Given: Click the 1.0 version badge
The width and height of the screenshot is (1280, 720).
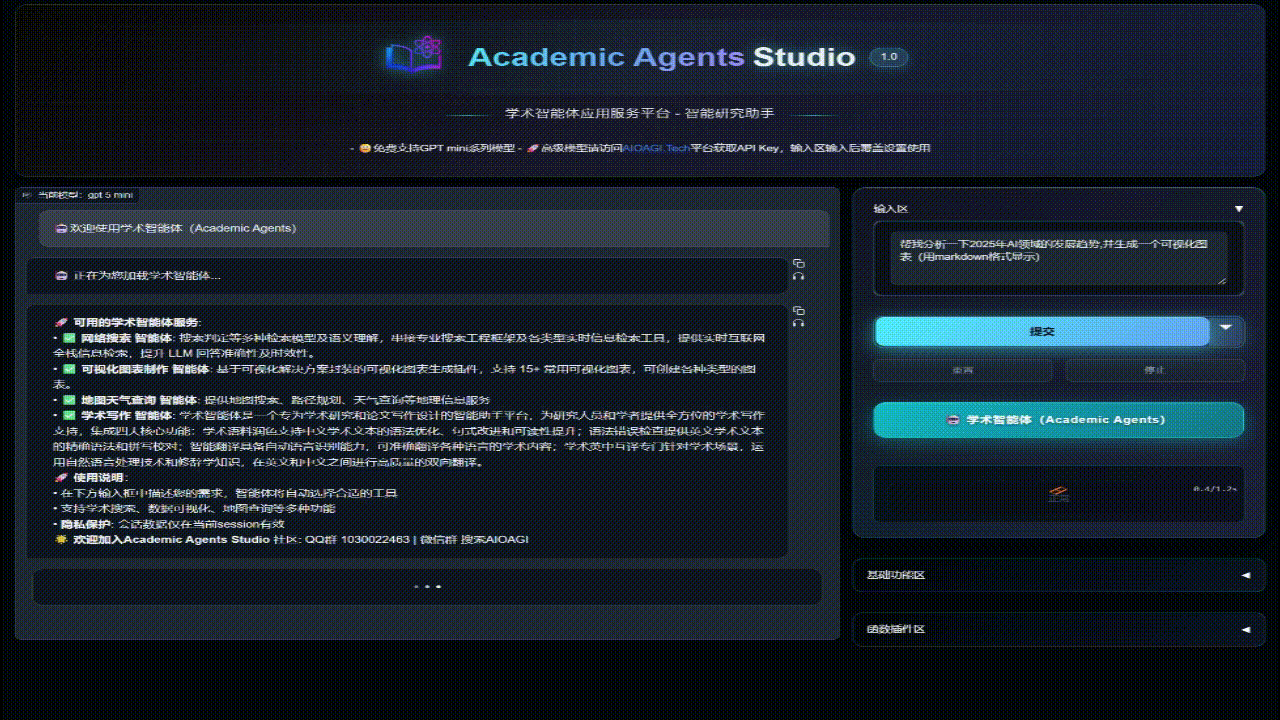Looking at the screenshot, I should coord(888,57).
